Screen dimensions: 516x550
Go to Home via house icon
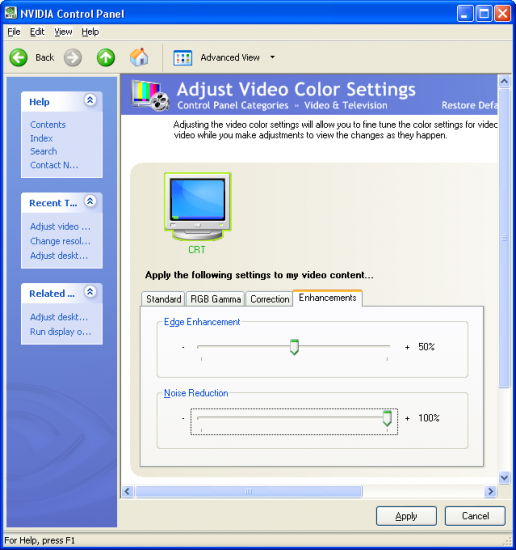(x=139, y=57)
